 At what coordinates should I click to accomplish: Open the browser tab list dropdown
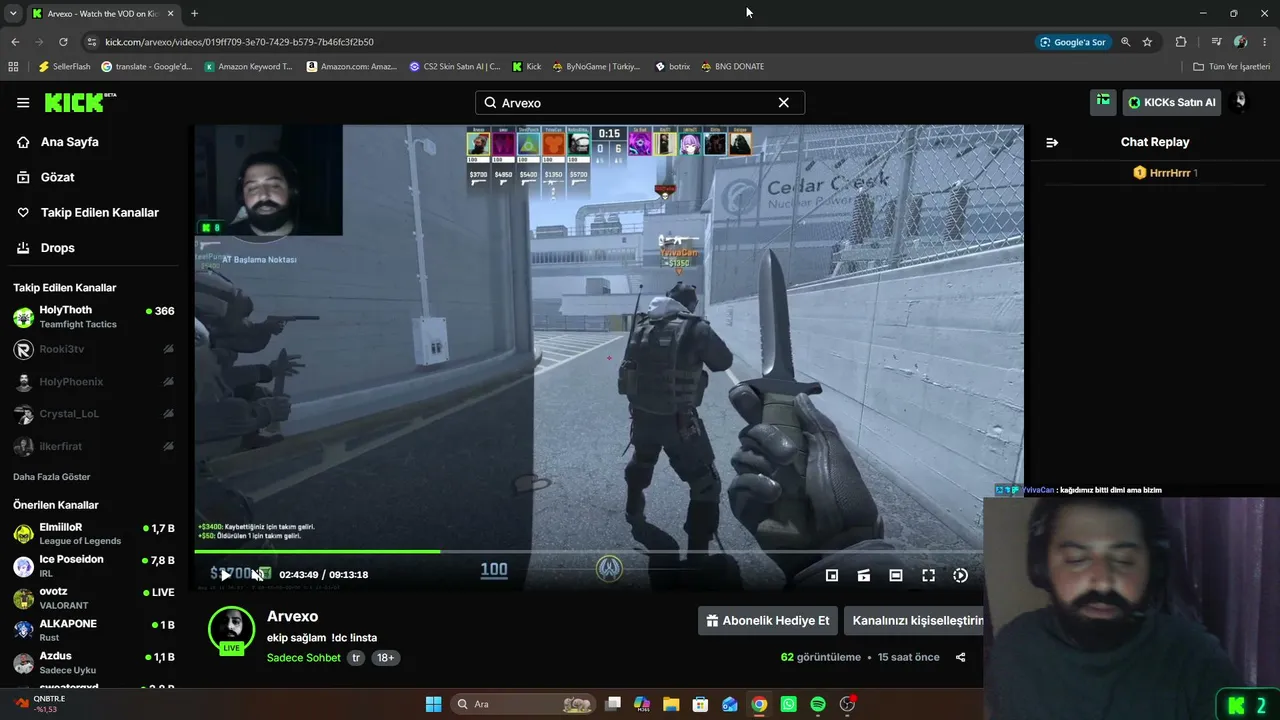pos(13,14)
